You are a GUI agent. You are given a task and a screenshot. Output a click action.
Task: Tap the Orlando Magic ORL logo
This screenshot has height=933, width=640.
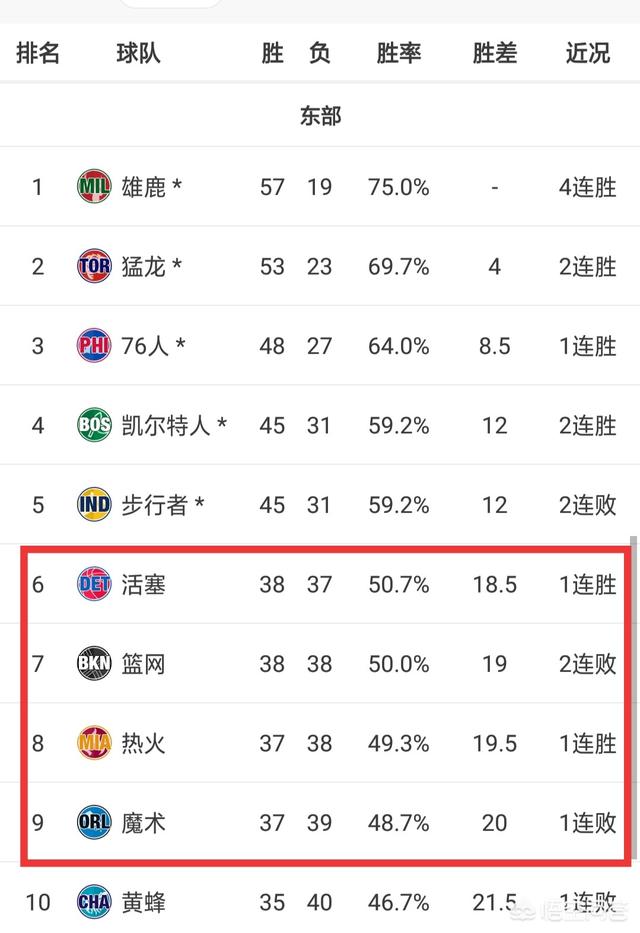click(x=94, y=822)
